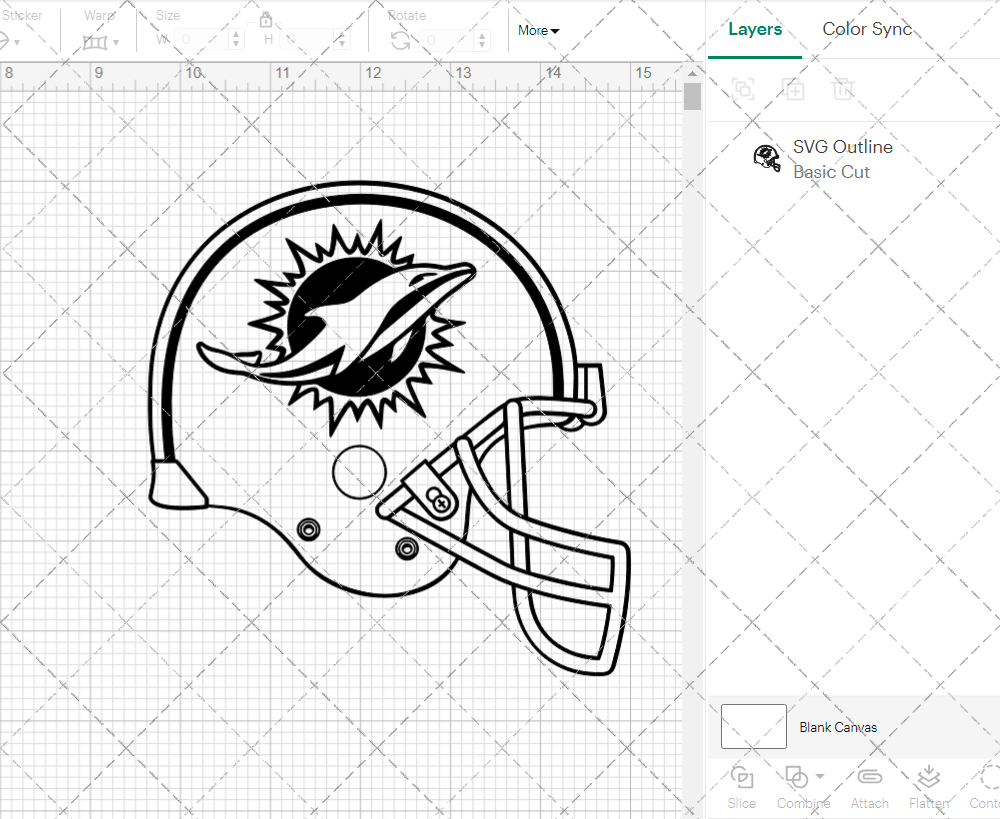Viewport: 1000px width, 819px height.
Task: Click the Slice tool icon
Action: click(742, 778)
